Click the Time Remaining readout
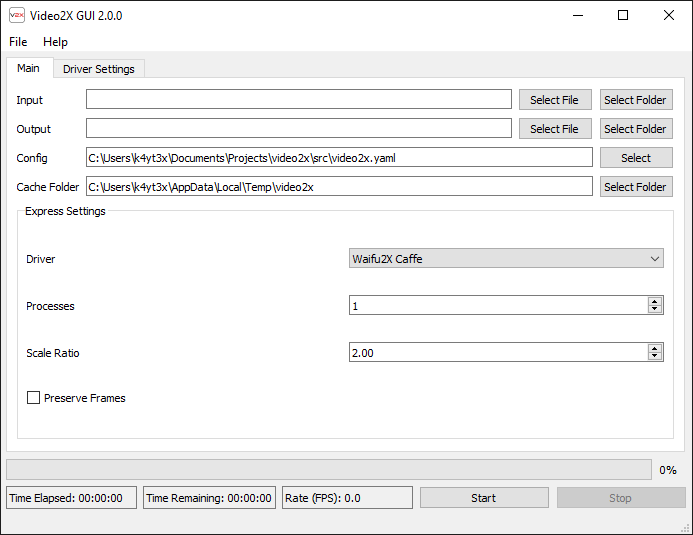693x535 pixels. coord(209,498)
